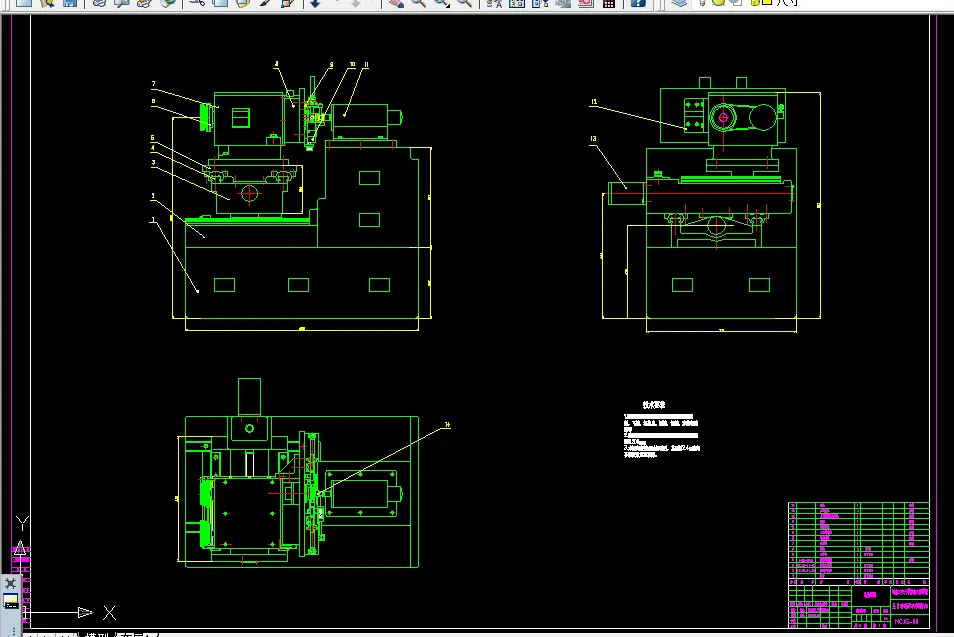954x637 pixels.
Task: Activate the Pan hand tool
Action: pos(396,2)
